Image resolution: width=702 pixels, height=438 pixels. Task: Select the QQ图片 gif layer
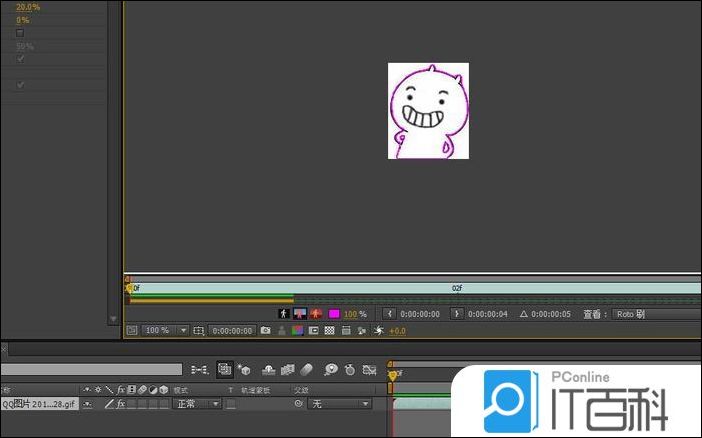click(x=38, y=404)
